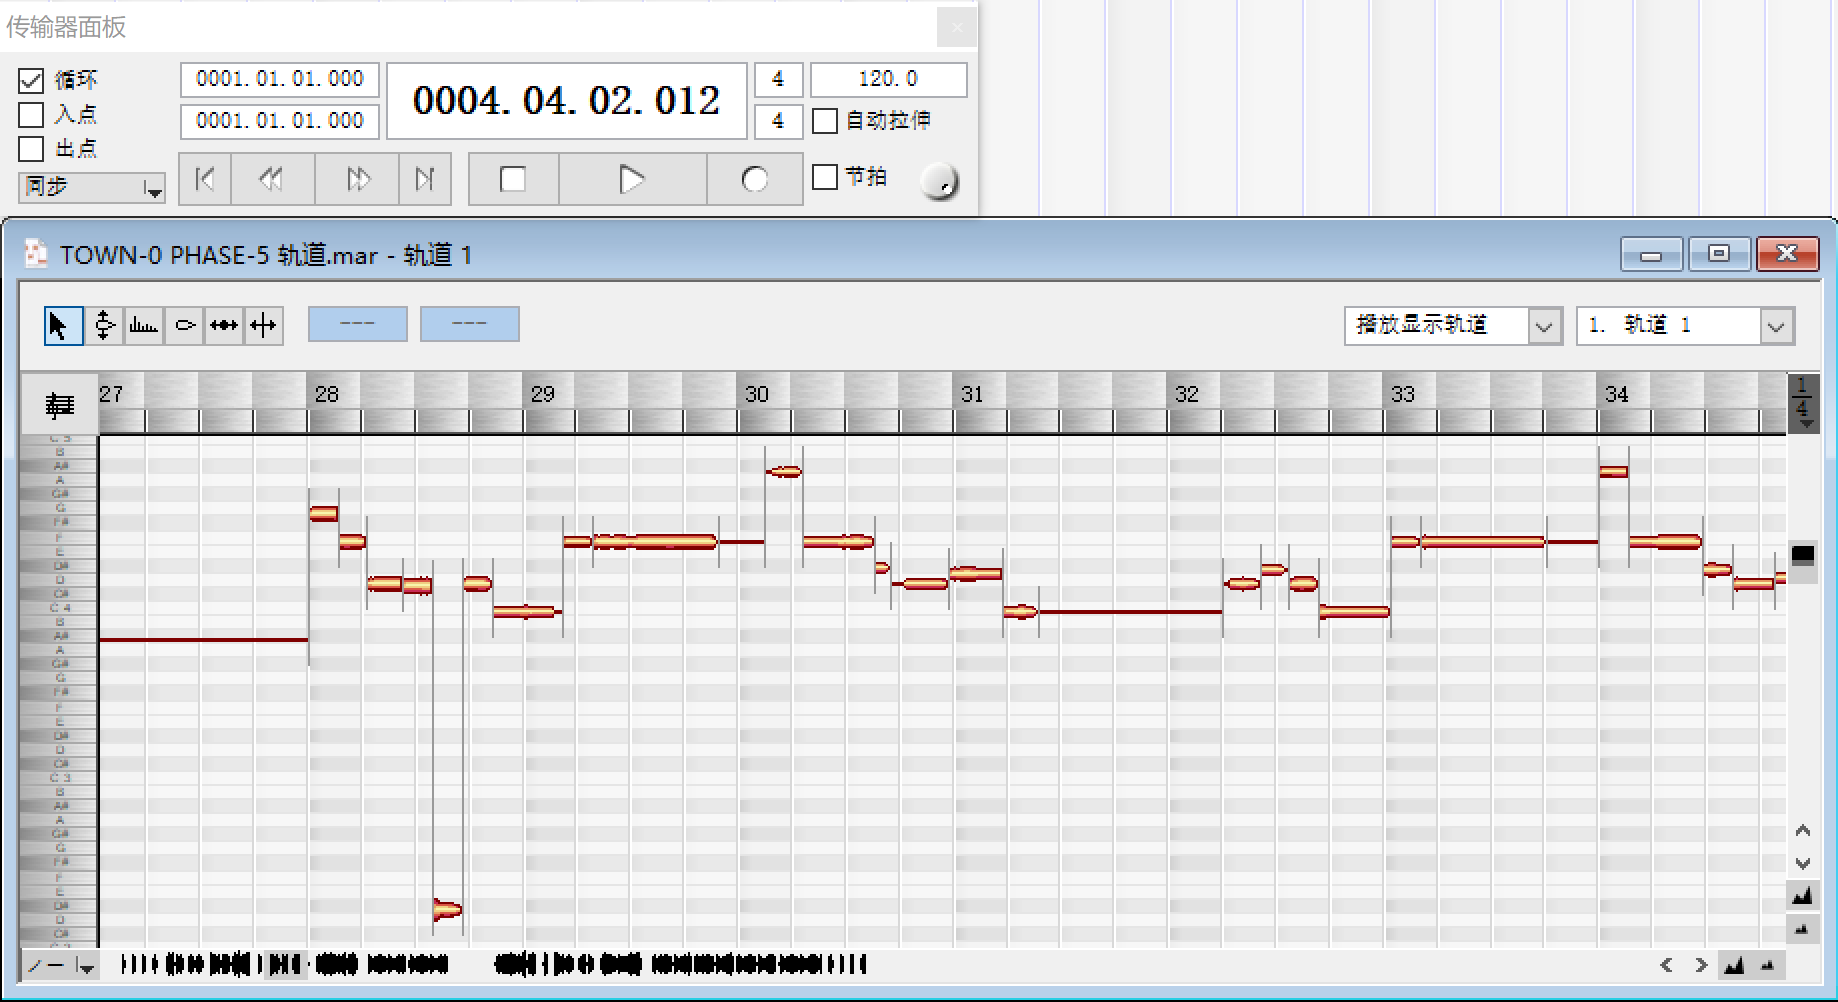Click the record transport button

tap(755, 179)
